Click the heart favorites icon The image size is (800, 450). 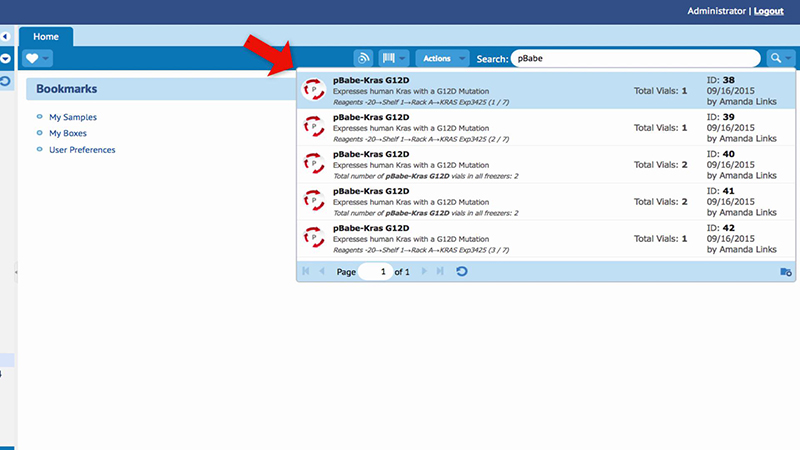[32, 58]
